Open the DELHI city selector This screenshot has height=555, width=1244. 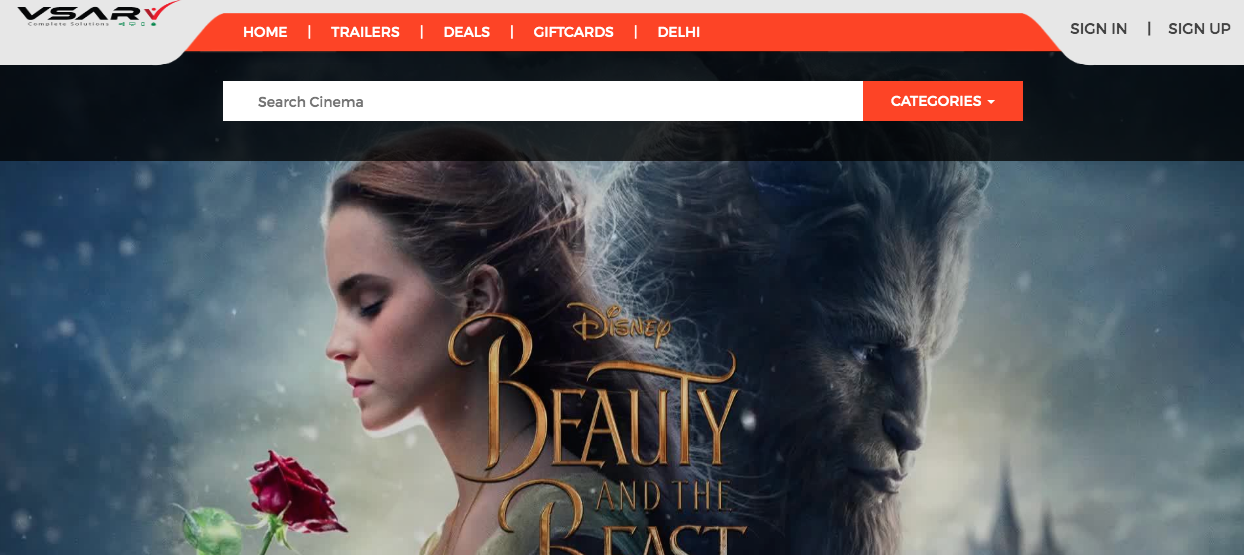pyautogui.click(x=678, y=32)
